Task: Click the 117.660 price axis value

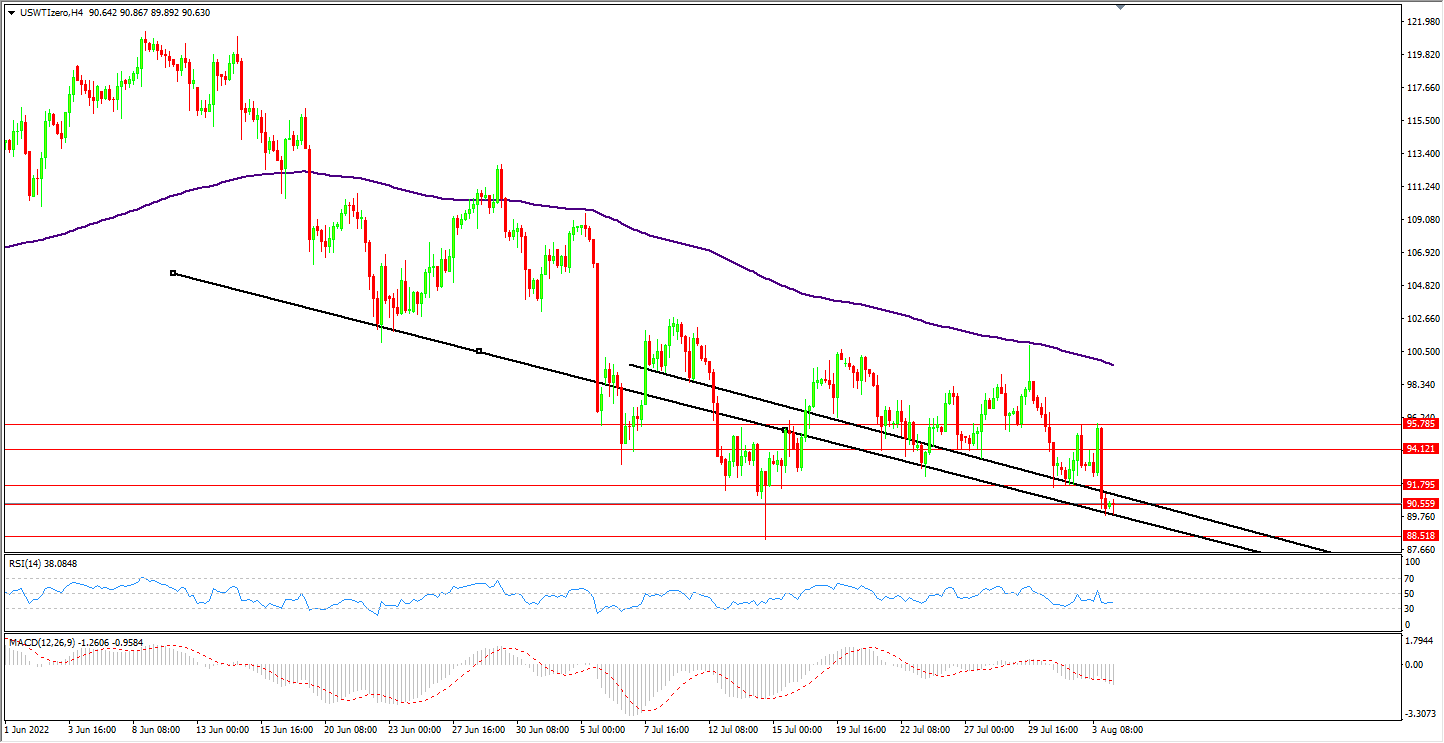Action: pyautogui.click(x=1422, y=88)
